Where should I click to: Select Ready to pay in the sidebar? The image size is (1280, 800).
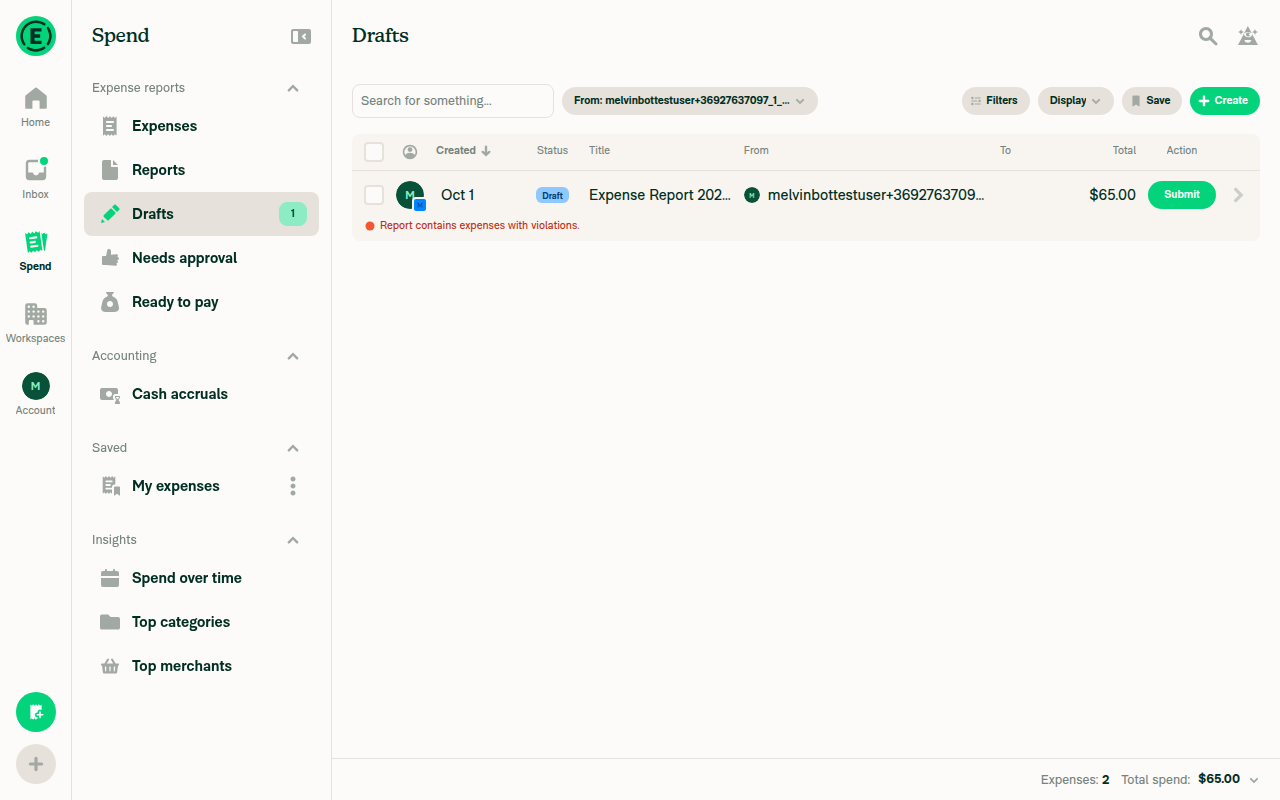[x=201, y=302]
